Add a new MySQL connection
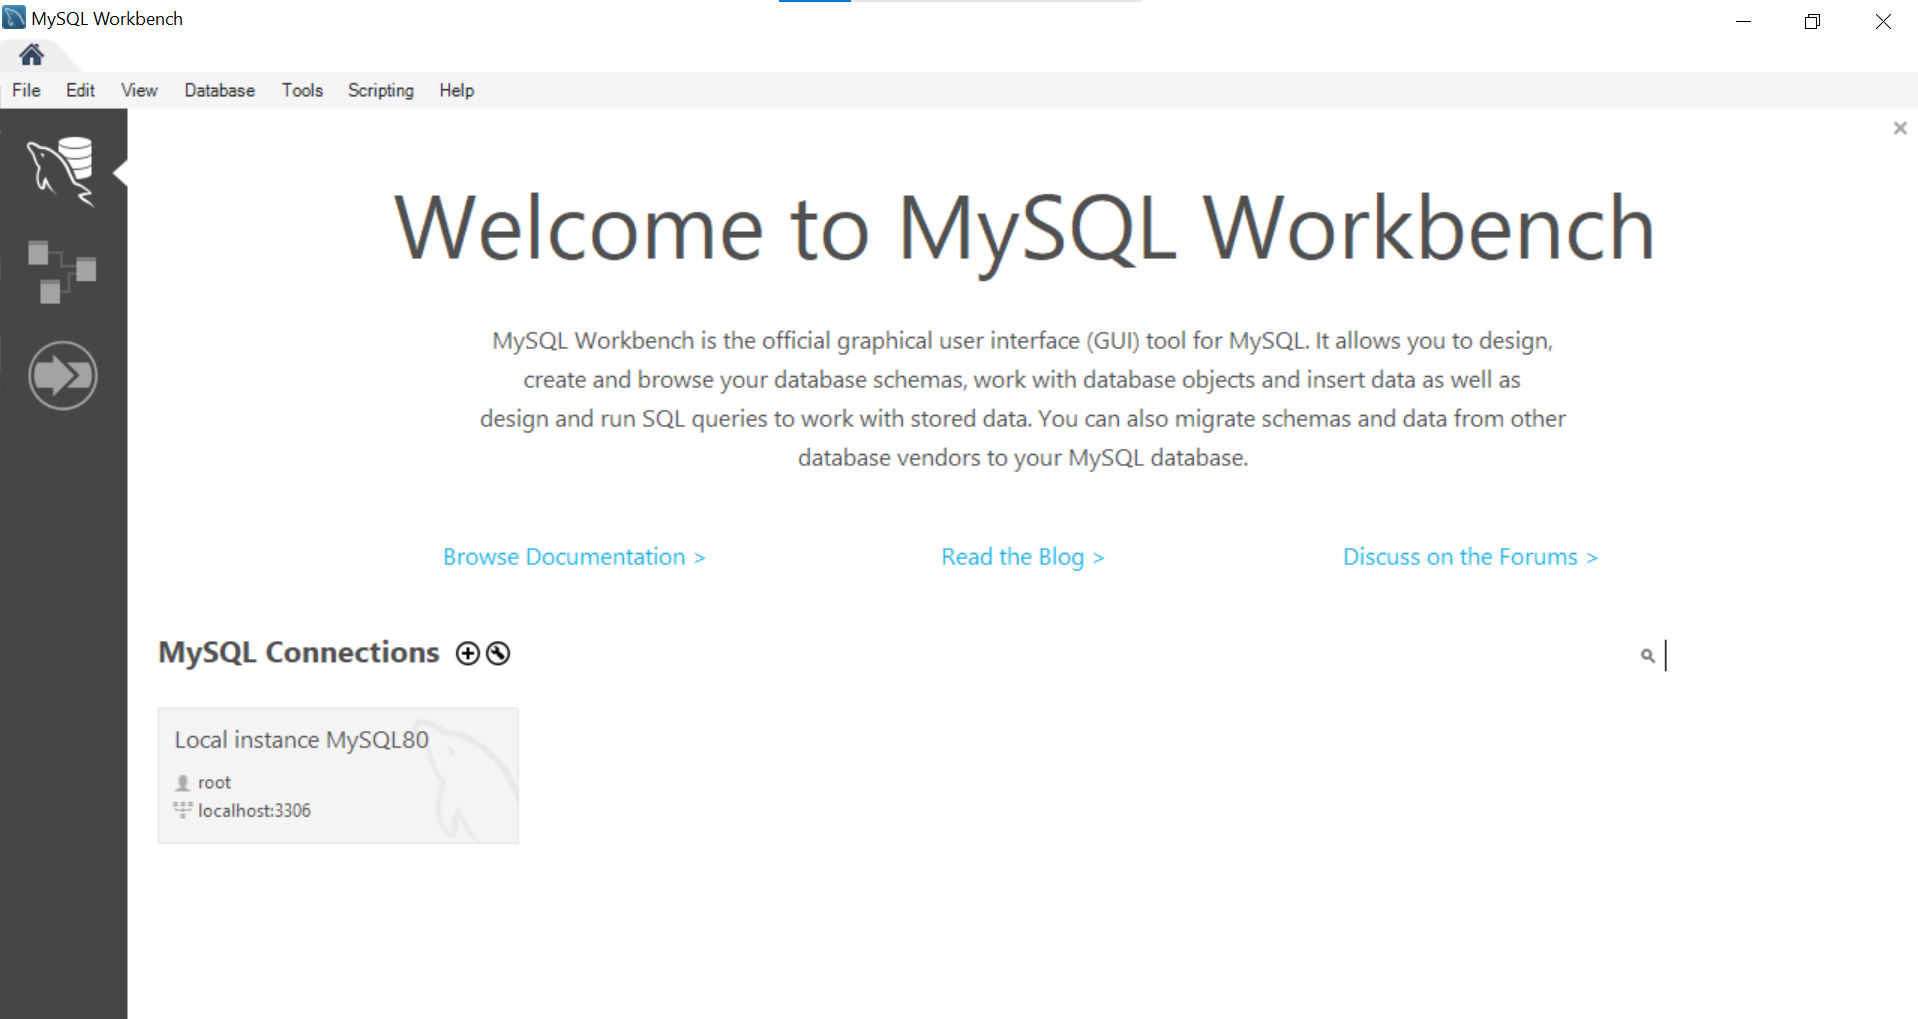This screenshot has width=1918, height=1019. click(x=467, y=654)
